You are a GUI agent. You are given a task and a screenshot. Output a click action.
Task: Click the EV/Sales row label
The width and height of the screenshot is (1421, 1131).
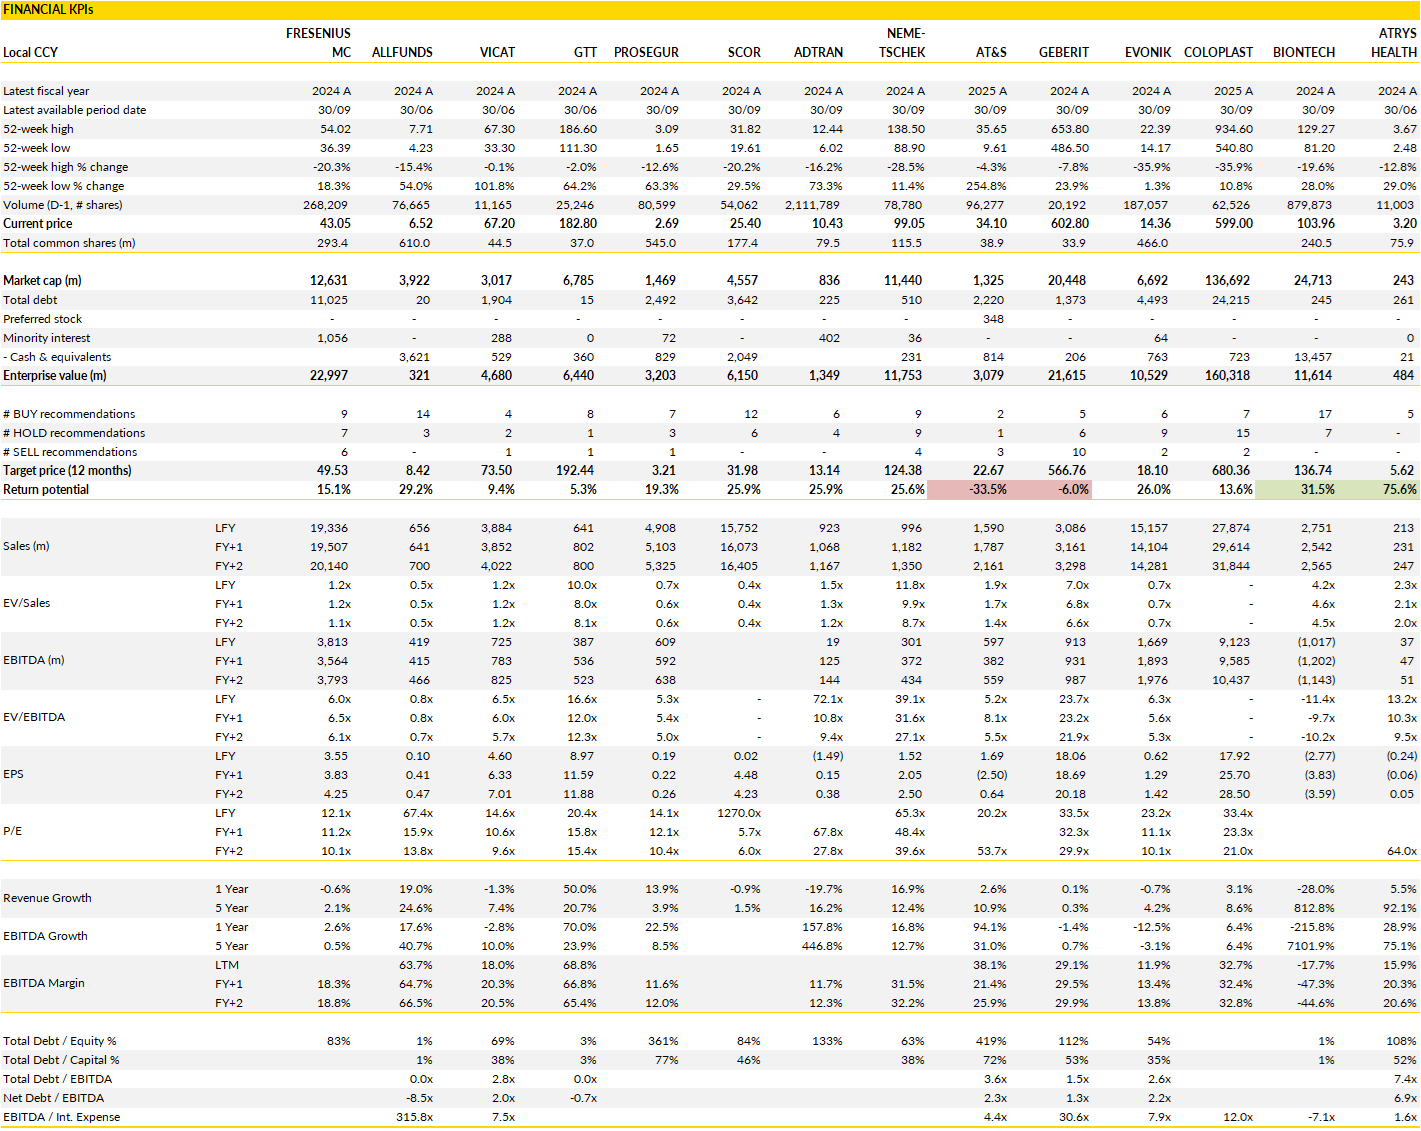click(26, 604)
